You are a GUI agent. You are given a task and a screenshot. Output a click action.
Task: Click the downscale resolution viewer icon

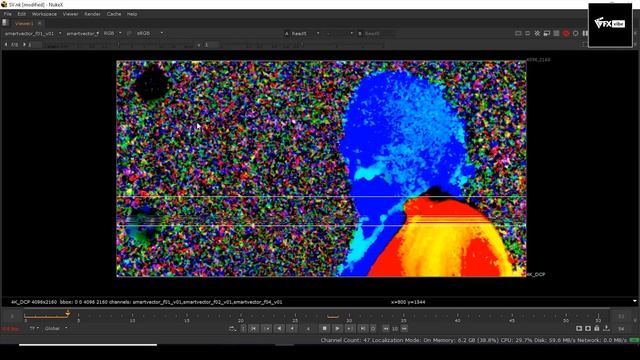[x=547, y=33]
